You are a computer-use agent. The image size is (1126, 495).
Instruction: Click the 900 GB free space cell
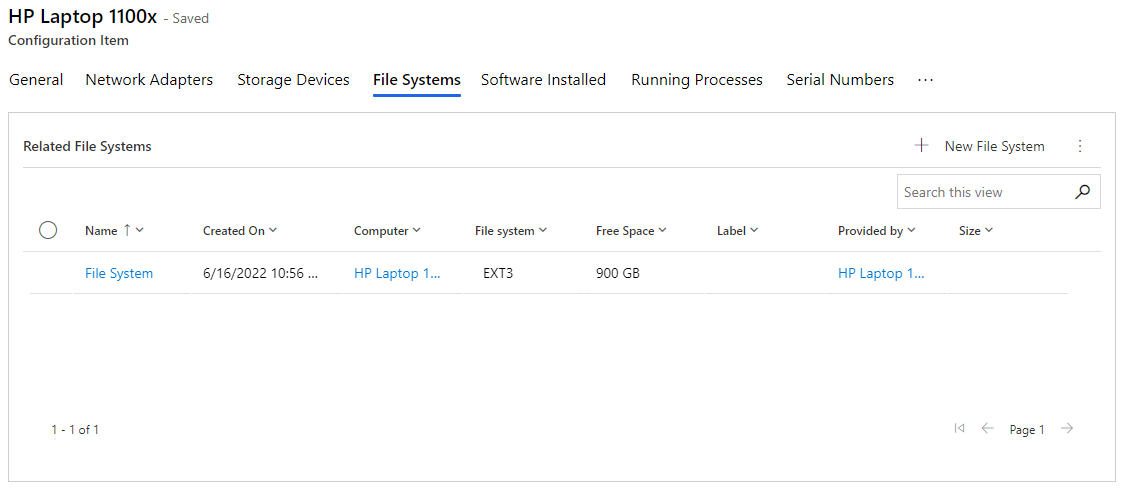pyautogui.click(x=618, y=273)
